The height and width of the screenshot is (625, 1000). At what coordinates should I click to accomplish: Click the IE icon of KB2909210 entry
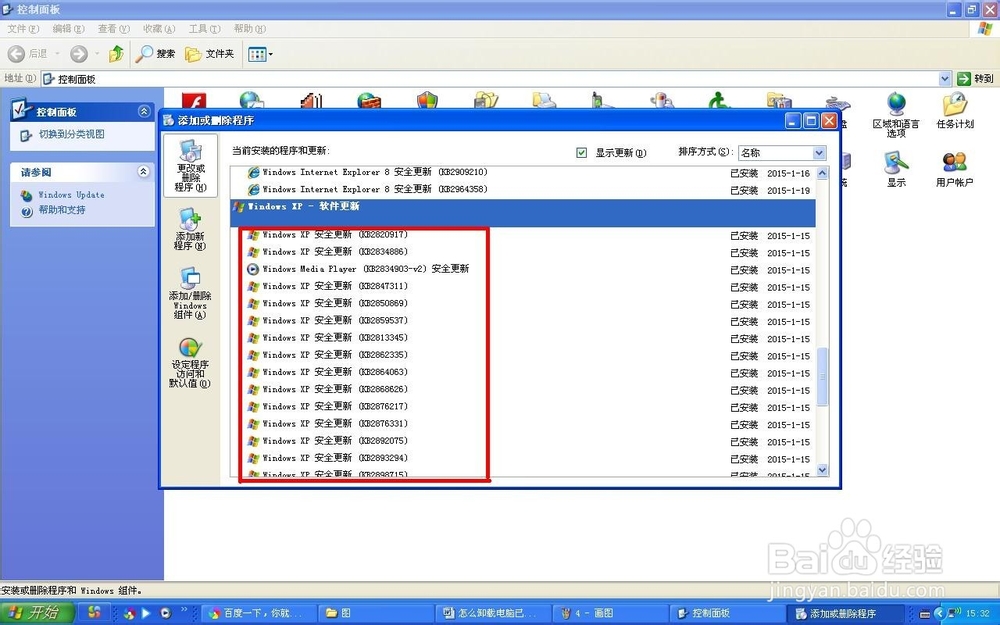coord(253,172)
